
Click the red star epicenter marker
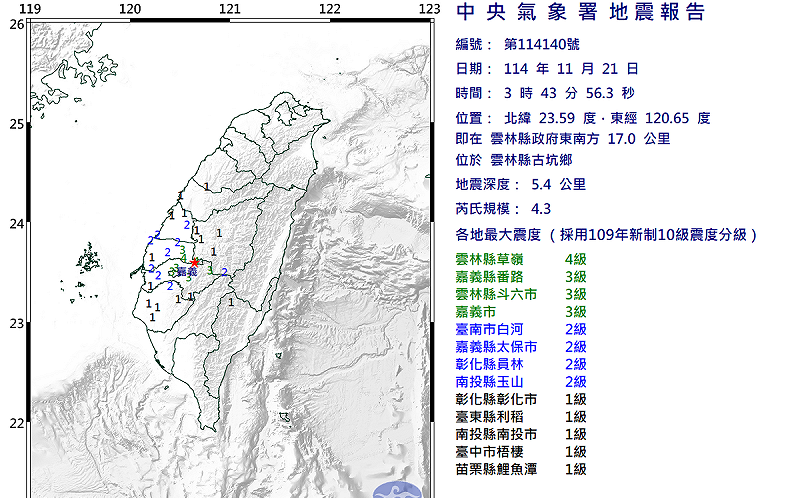pos(194,262)
